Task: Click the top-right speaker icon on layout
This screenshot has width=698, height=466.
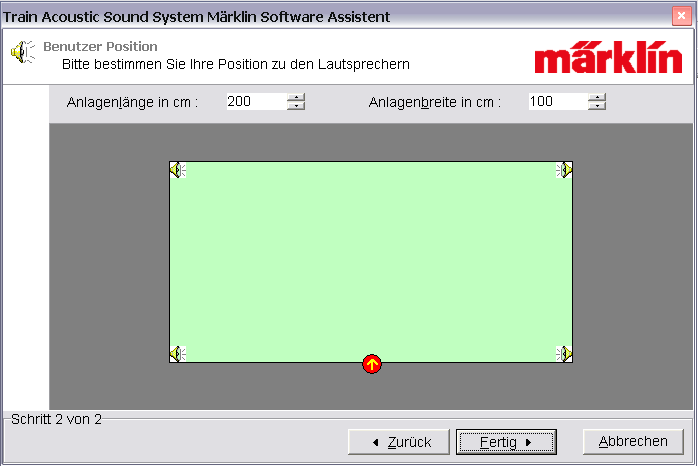Action: (565, 170)
